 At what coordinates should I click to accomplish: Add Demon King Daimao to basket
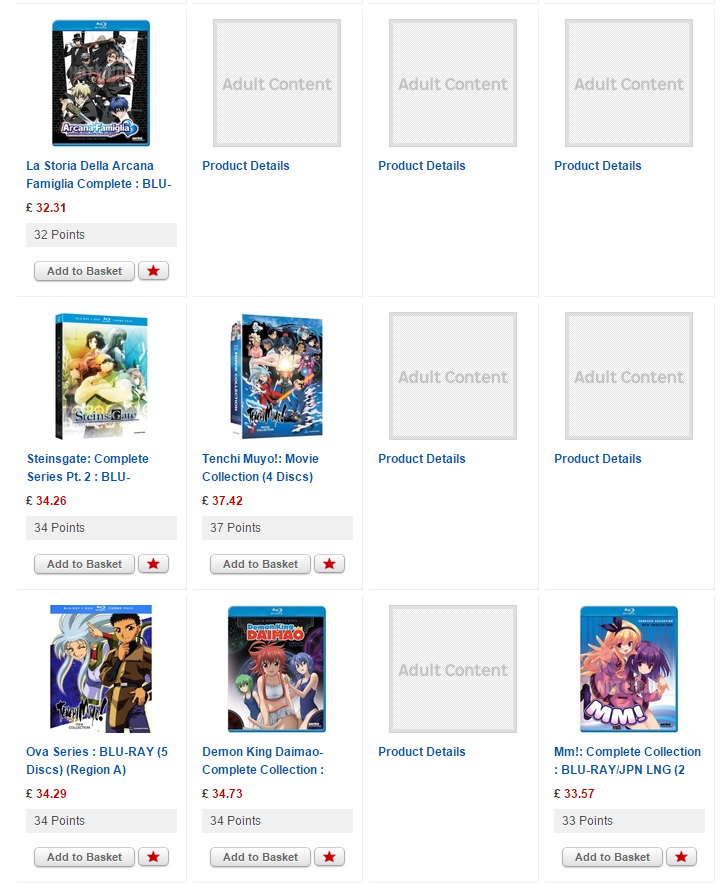[260, 857]
